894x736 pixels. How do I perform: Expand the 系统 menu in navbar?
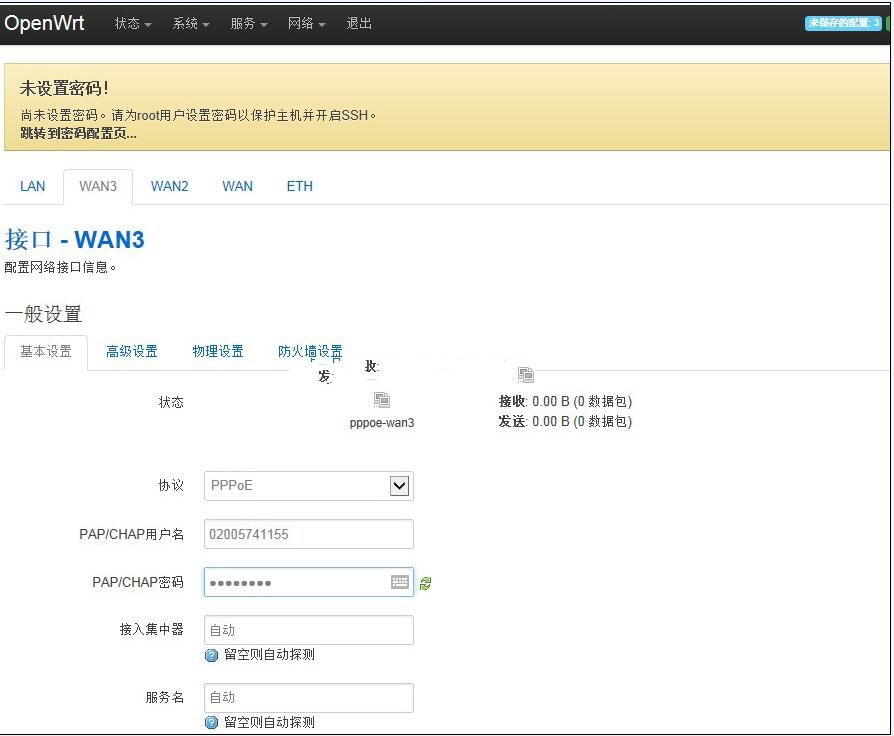[191, 23]
